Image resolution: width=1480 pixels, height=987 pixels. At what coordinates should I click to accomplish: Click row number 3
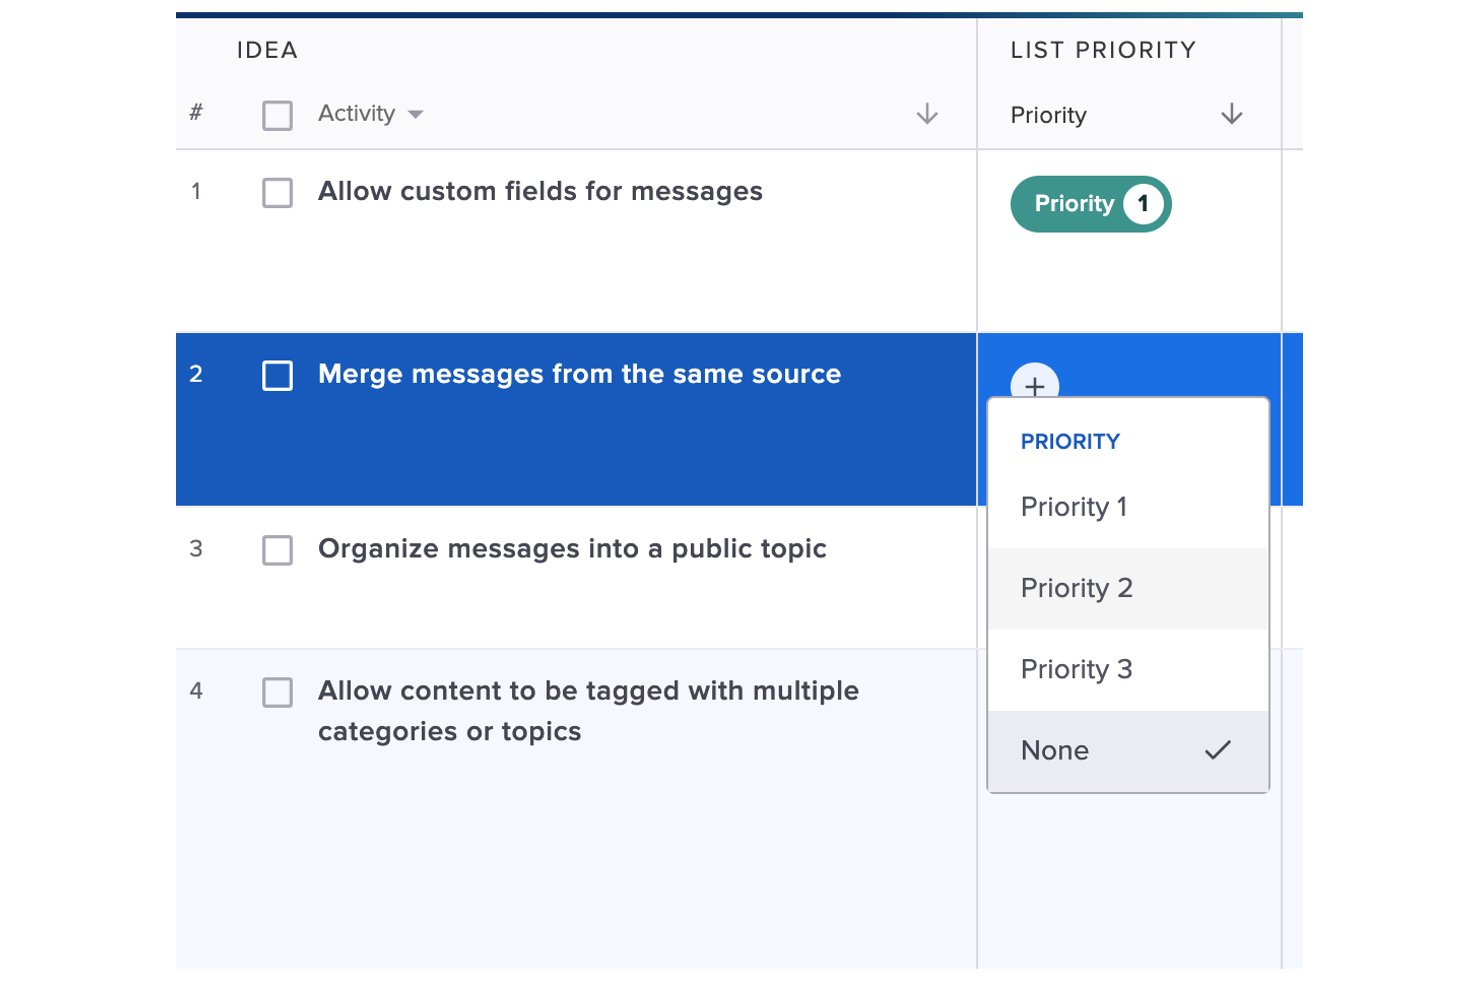(196, 548)
